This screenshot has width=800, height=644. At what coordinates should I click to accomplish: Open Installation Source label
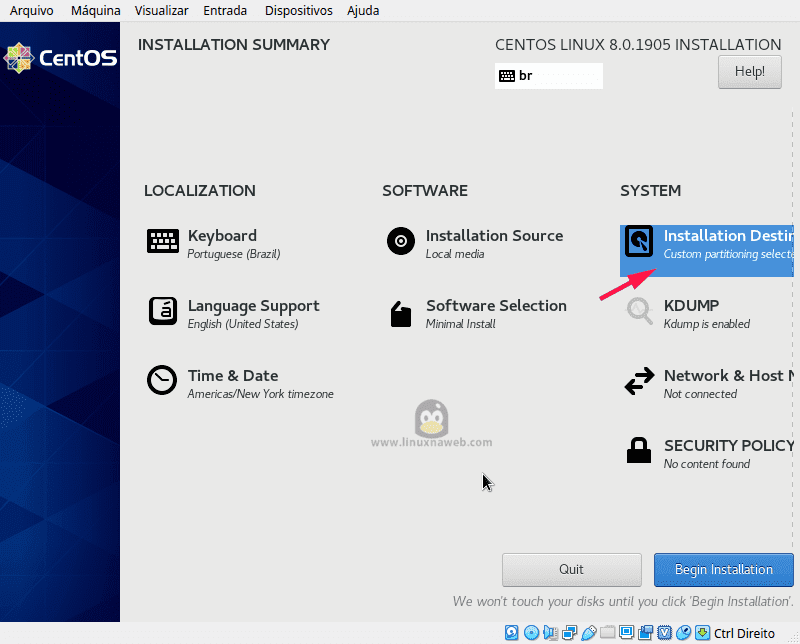pos(494,236)
